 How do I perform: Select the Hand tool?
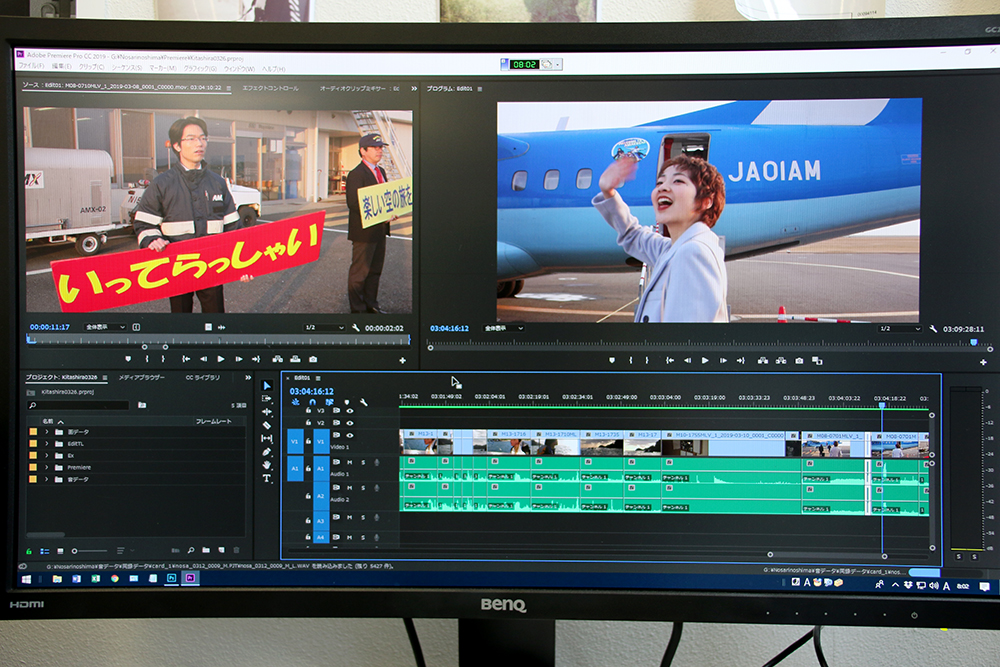tap(267, 465)
